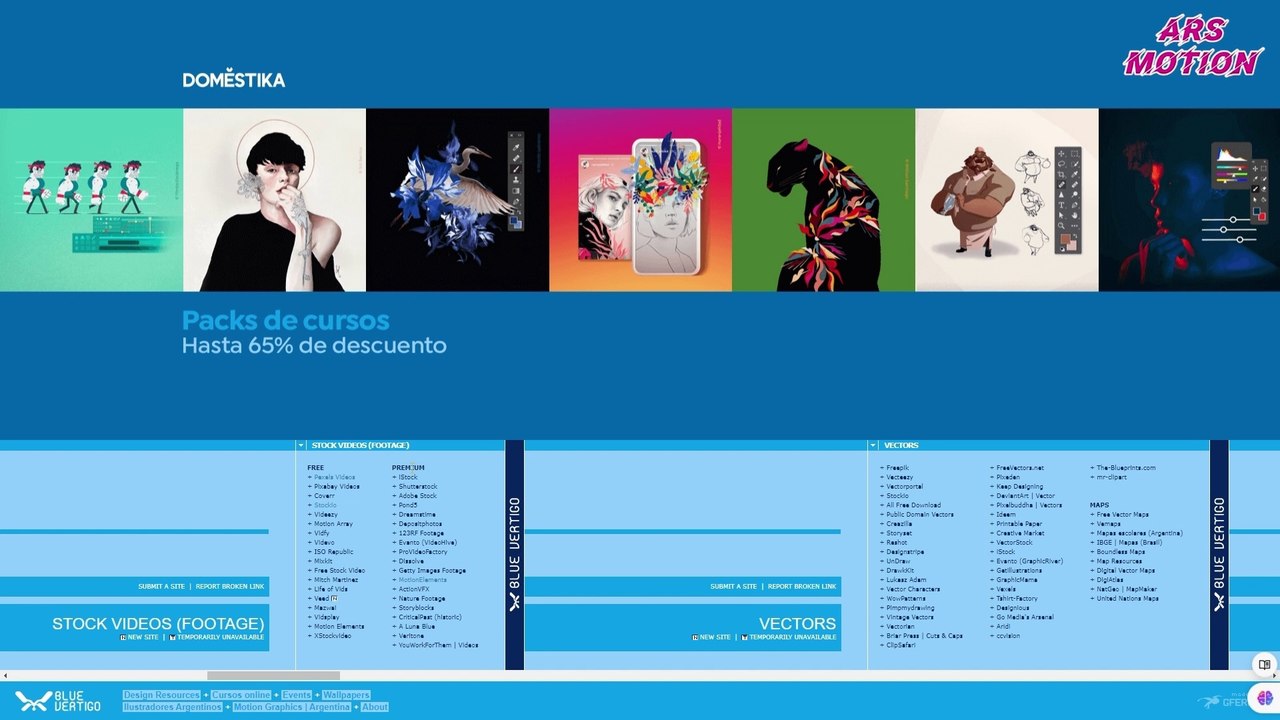Open the Ars Motion logo link
Viewport: 1280px width, 720px height.
[1192, 46]
